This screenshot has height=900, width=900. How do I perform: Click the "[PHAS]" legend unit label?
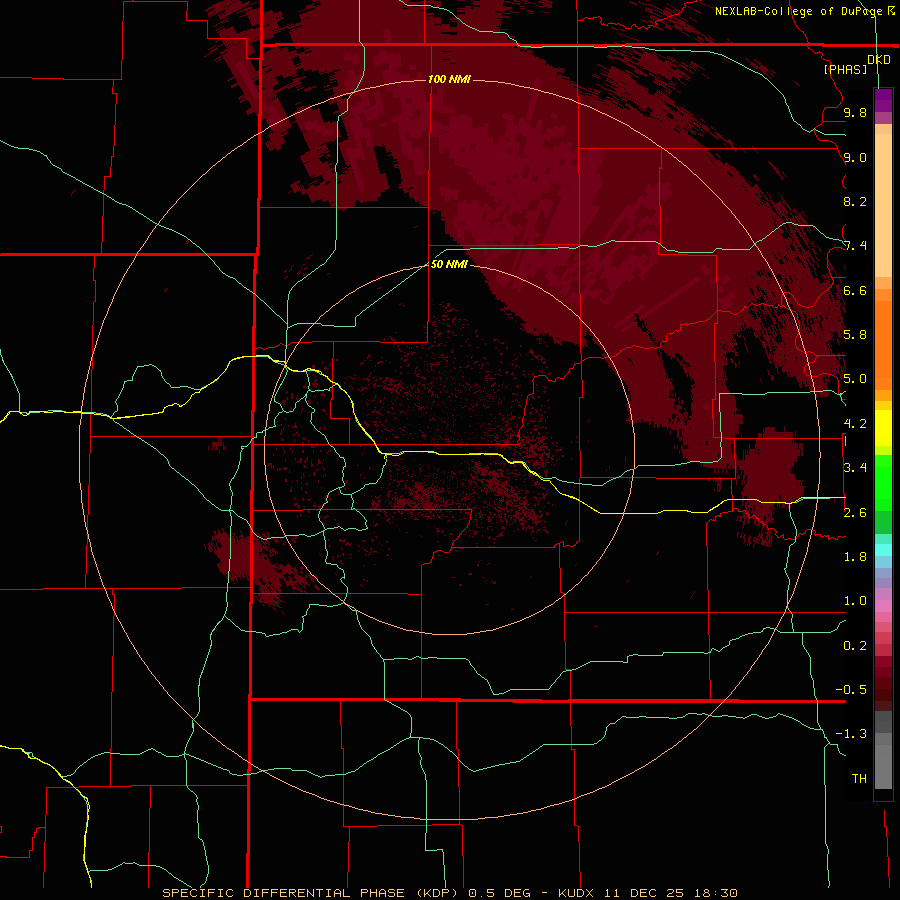(x=845, y=69)
